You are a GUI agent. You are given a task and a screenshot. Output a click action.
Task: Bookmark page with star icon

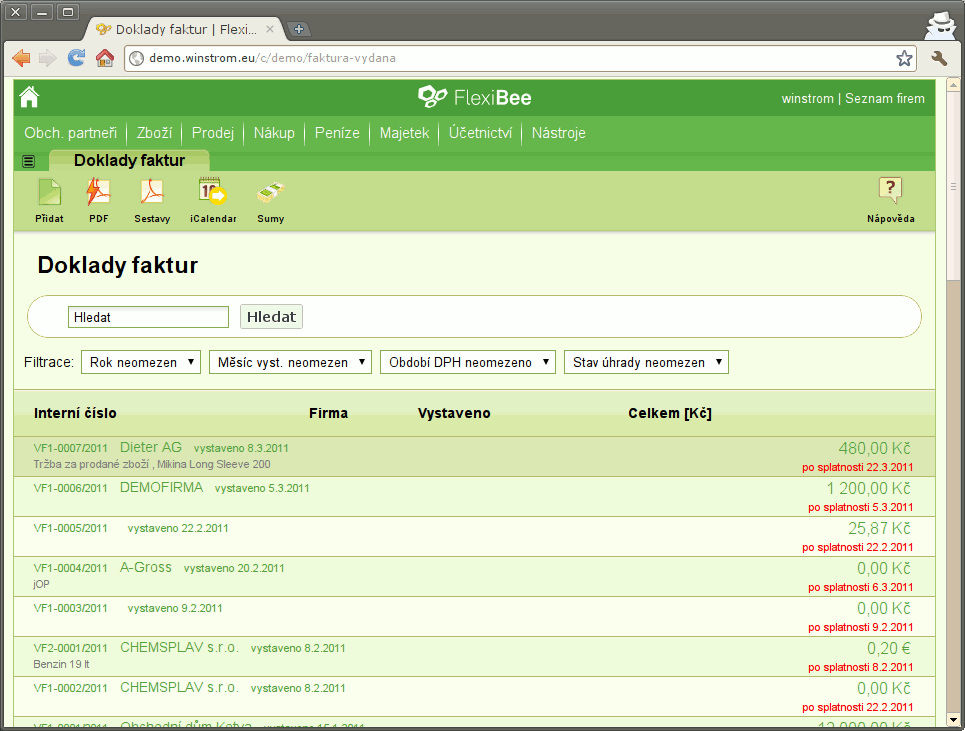tap(904, 58)
